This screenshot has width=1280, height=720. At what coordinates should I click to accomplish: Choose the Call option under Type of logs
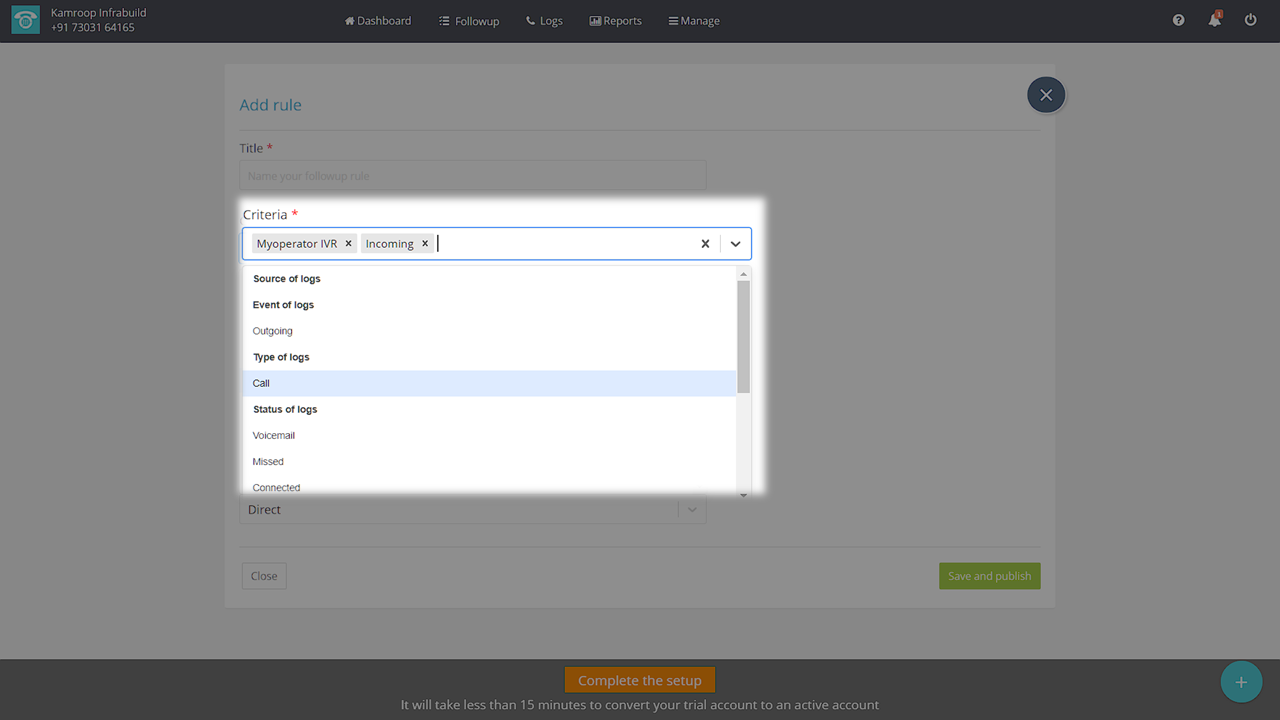(261, 383)
